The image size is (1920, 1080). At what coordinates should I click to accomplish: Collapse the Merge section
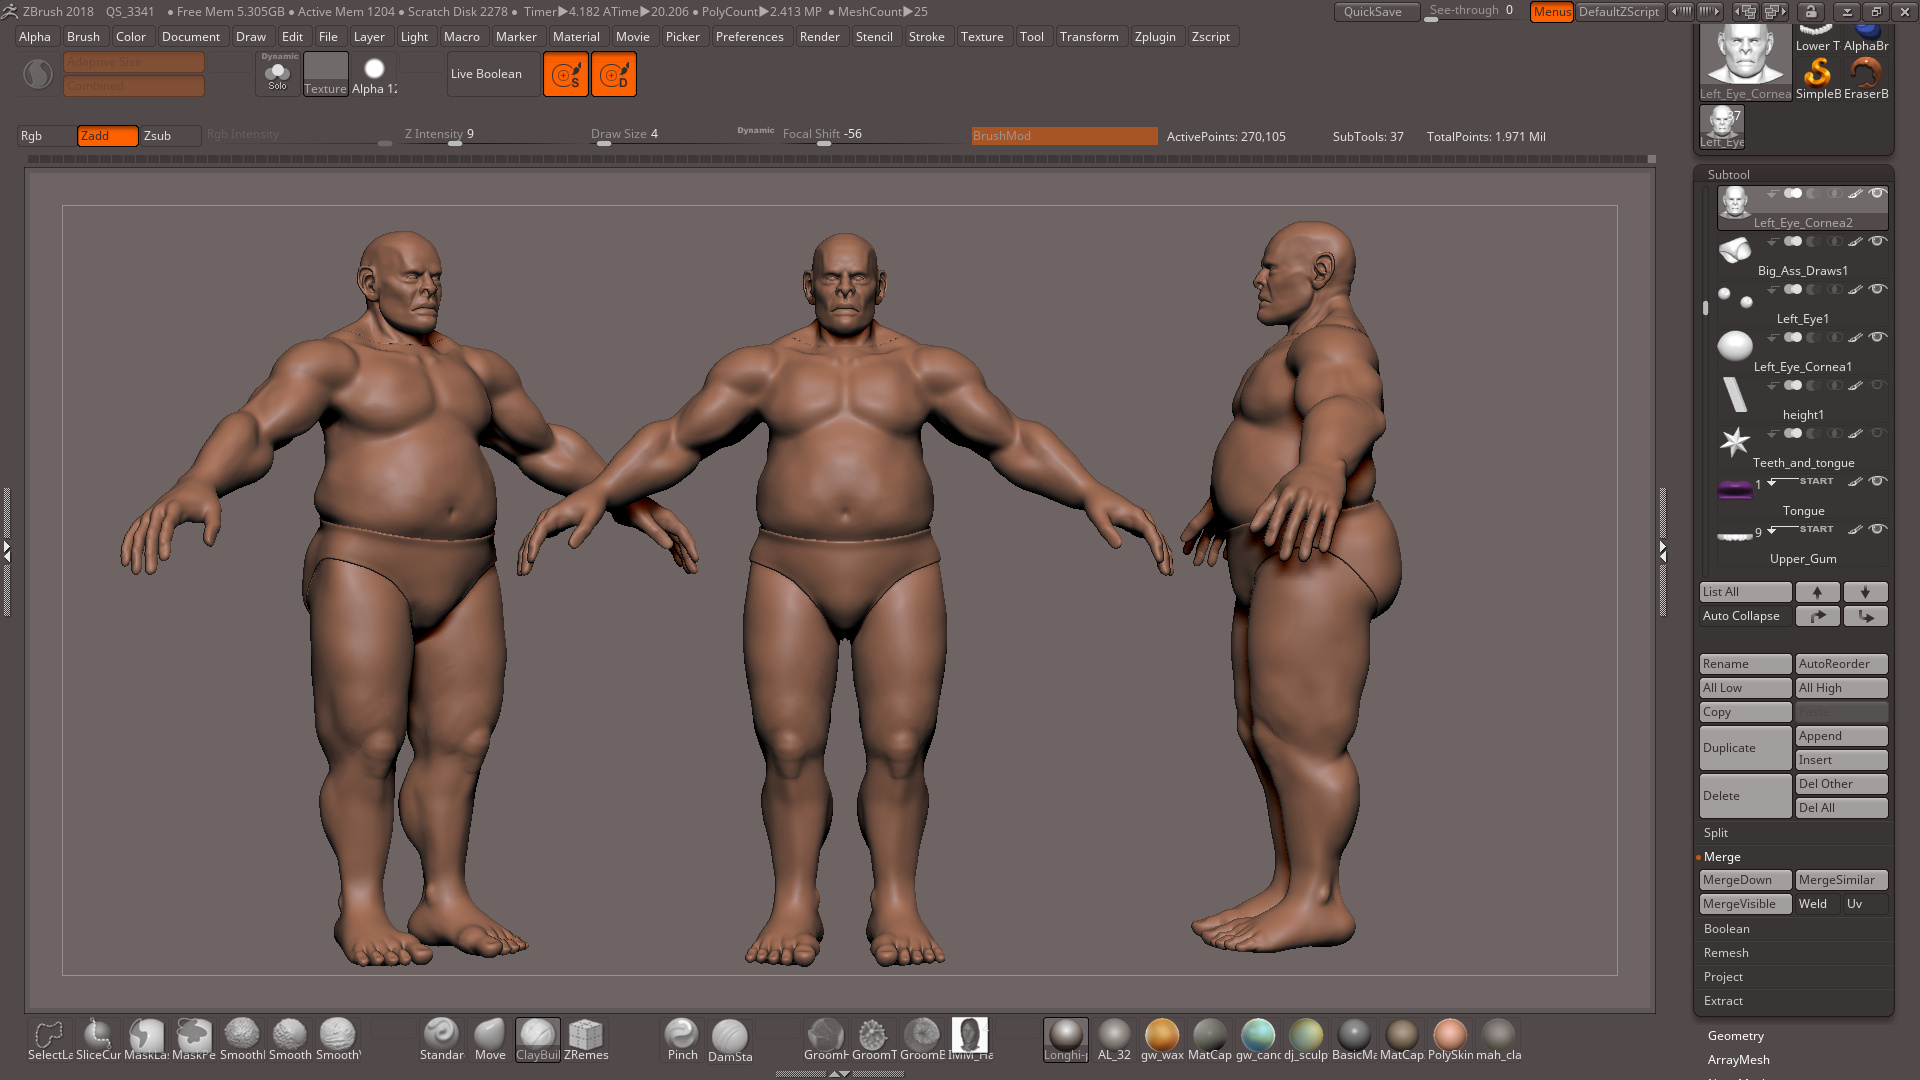coord(1722,857)
